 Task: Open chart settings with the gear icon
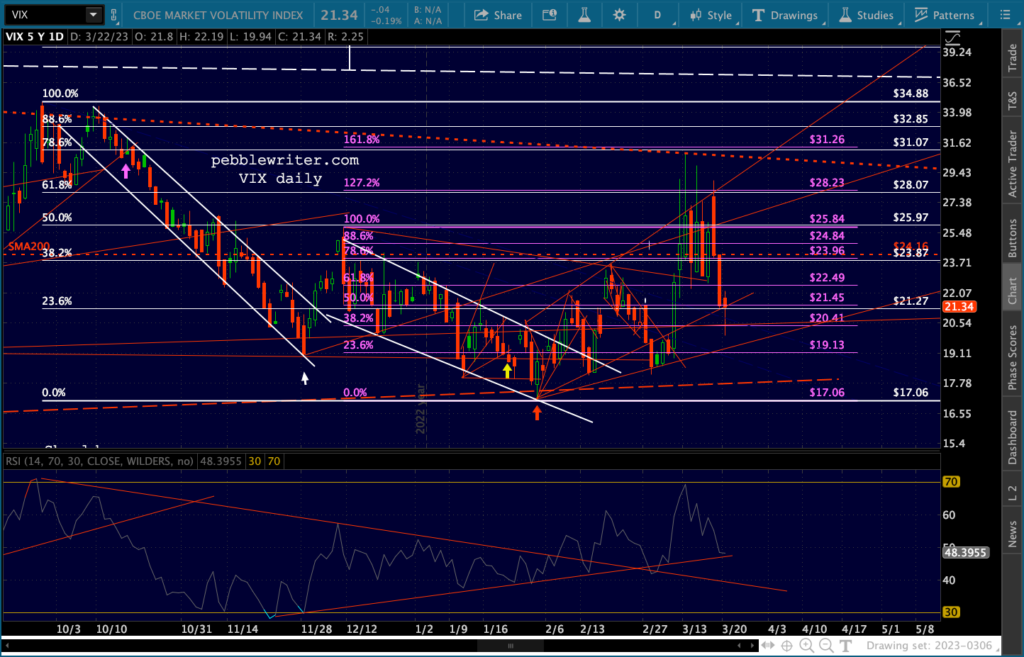(x=619, y=15)
